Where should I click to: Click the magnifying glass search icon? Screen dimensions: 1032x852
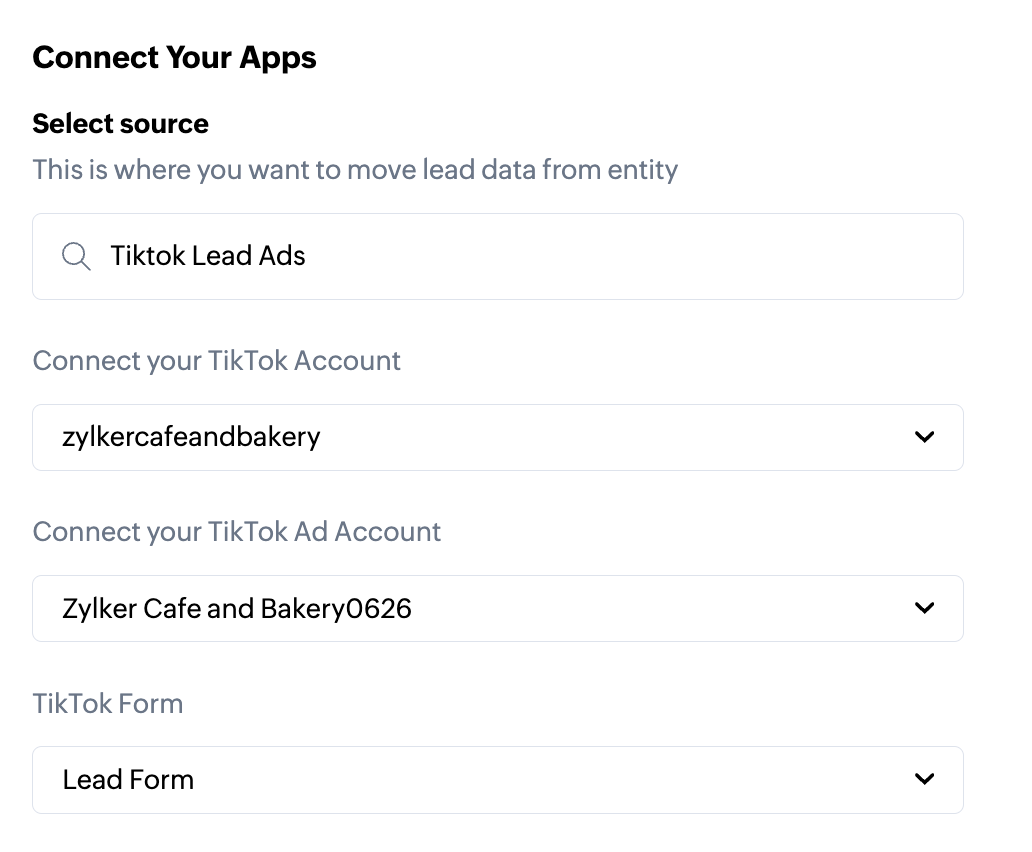(x=76, y=256)
